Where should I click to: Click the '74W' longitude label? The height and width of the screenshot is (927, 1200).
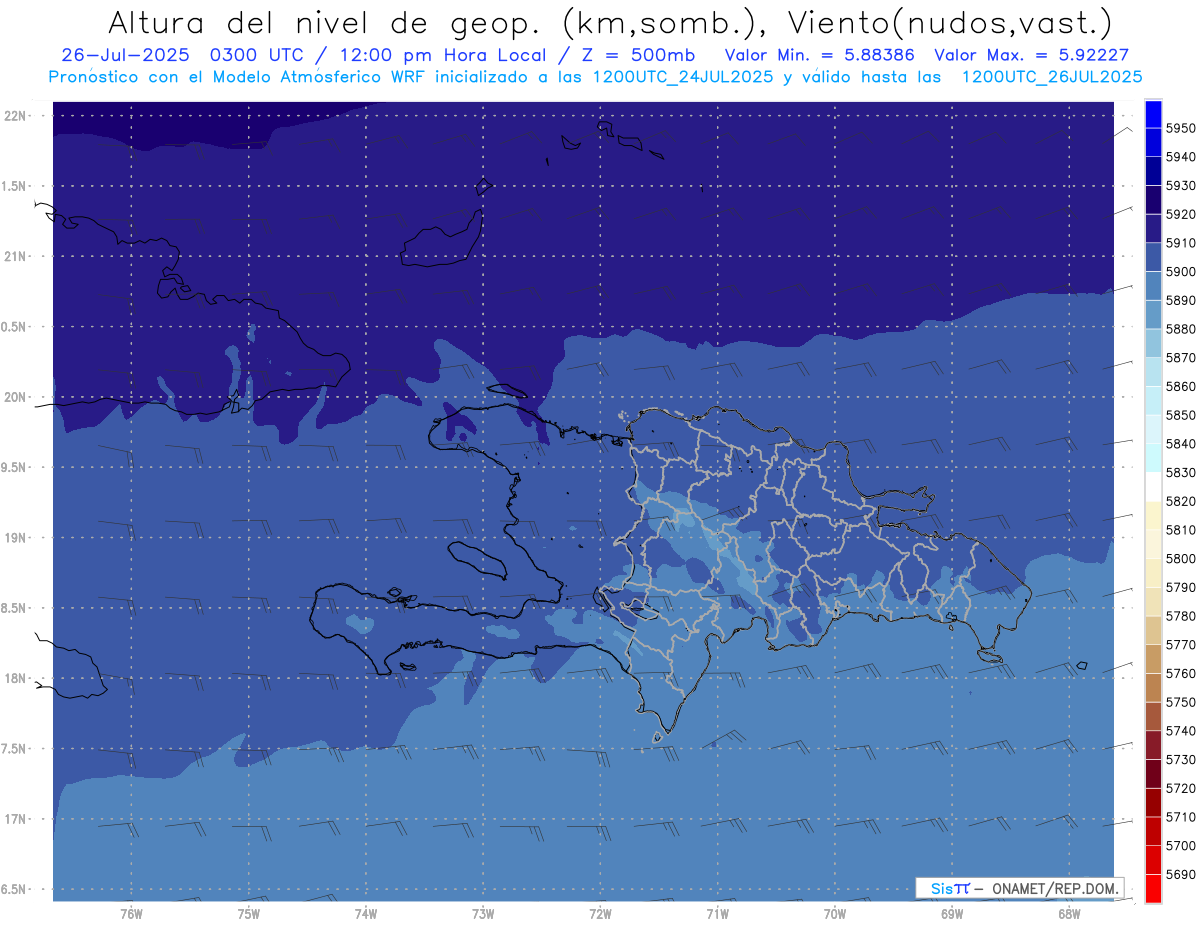click(x=366, y=914)
